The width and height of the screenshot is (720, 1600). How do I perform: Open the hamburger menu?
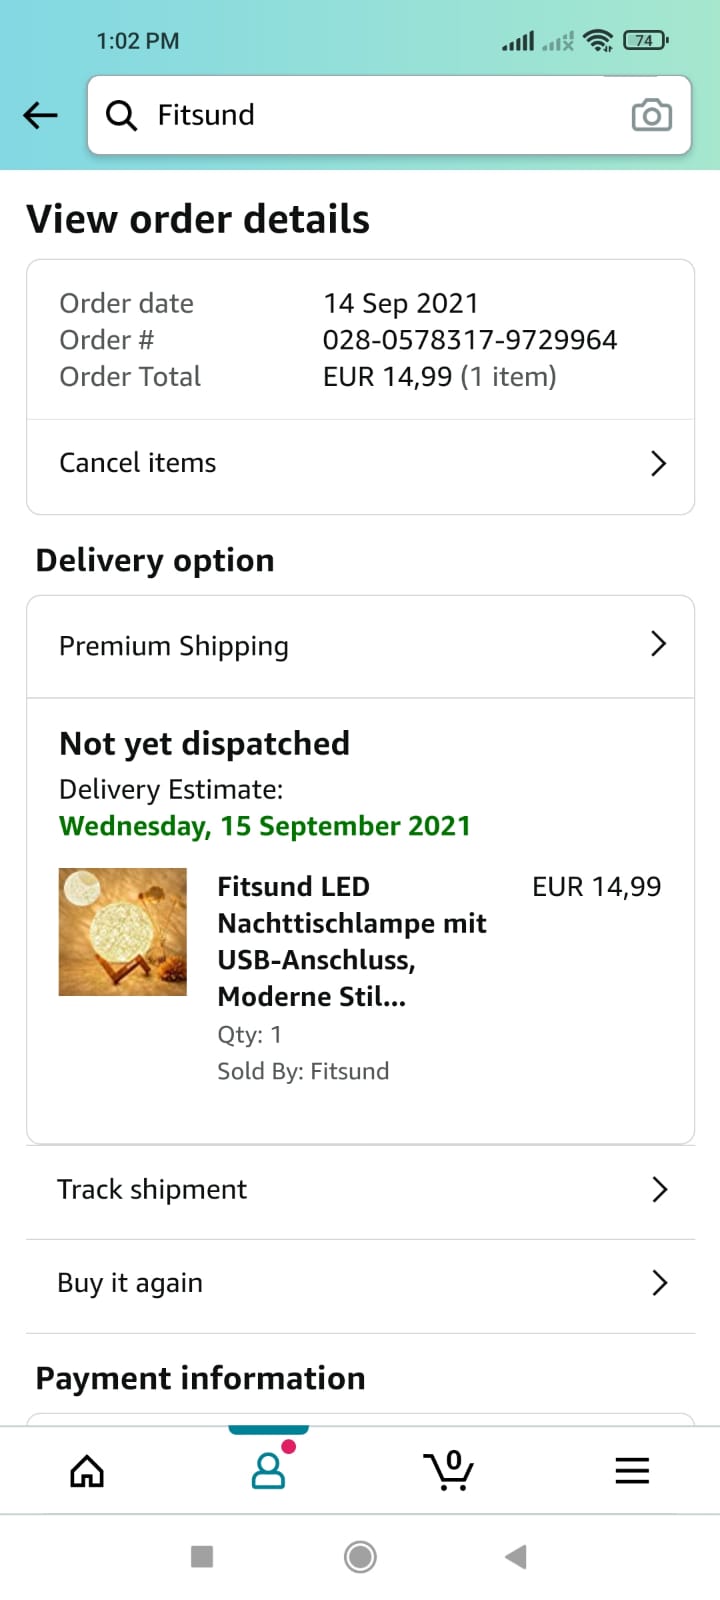[632, 1471]
